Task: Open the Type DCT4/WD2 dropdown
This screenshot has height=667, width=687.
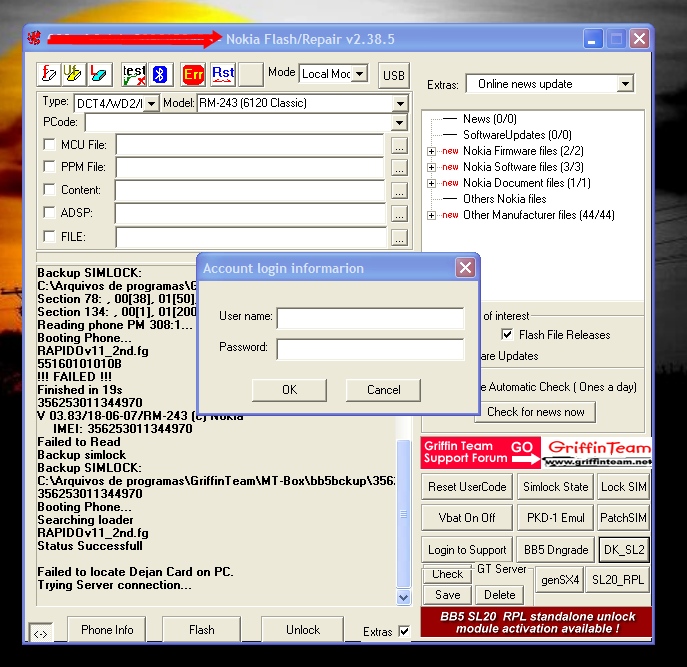Action: 151,103
